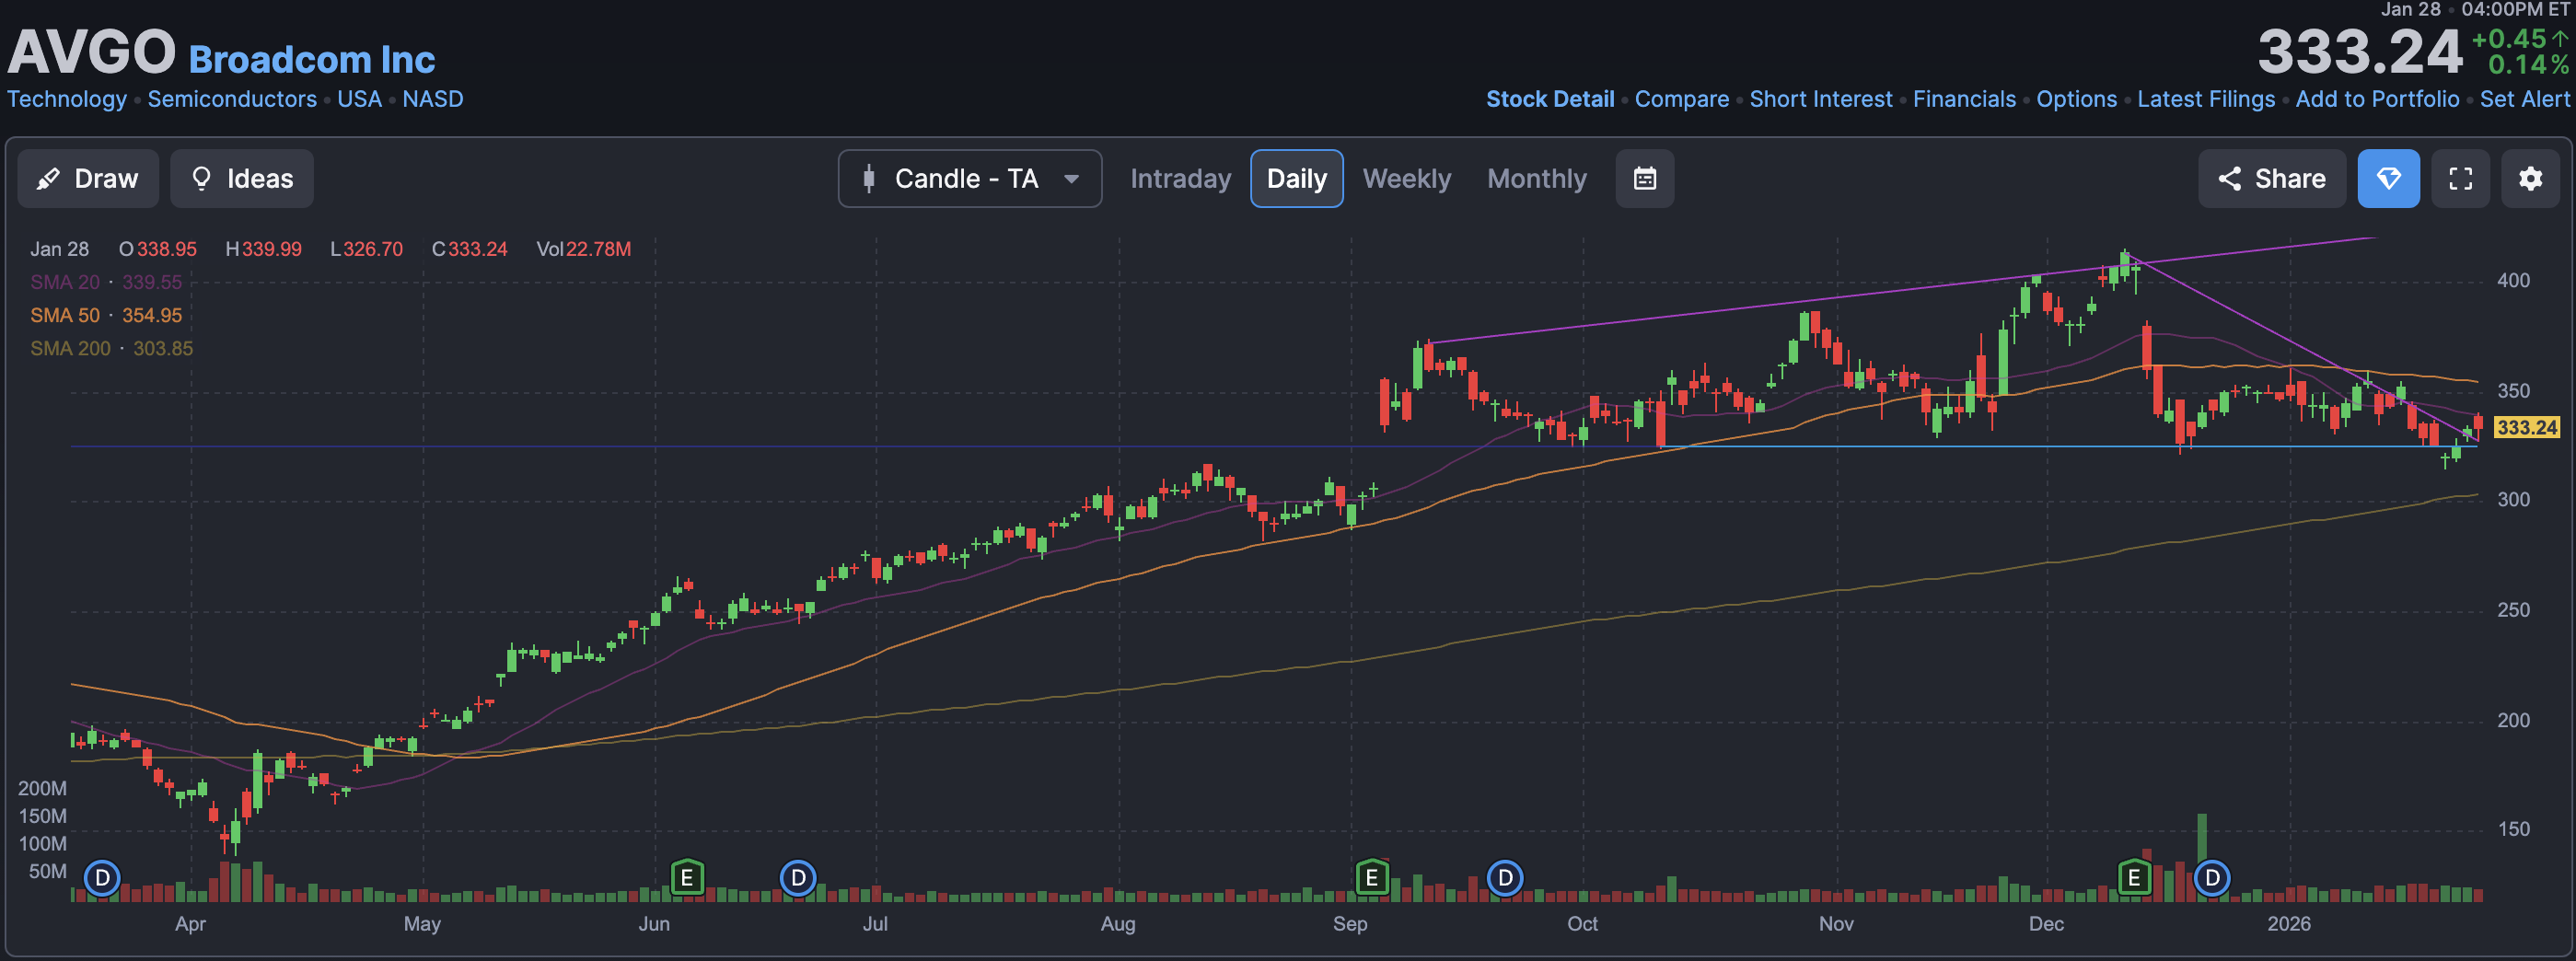Open the Stock Detail link

pyautogui.click(x=1550, y=99)
